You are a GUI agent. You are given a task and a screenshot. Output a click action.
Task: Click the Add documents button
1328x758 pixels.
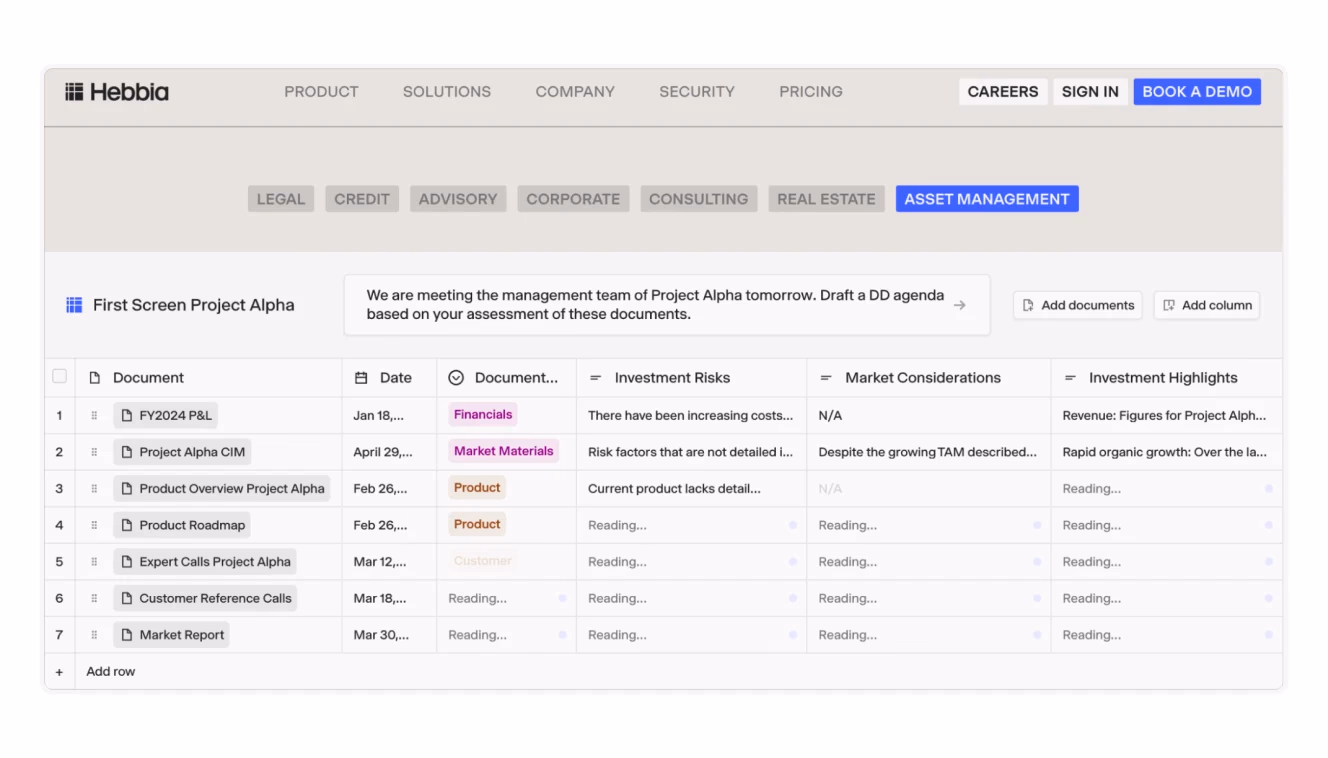(x=1078, y=305)
